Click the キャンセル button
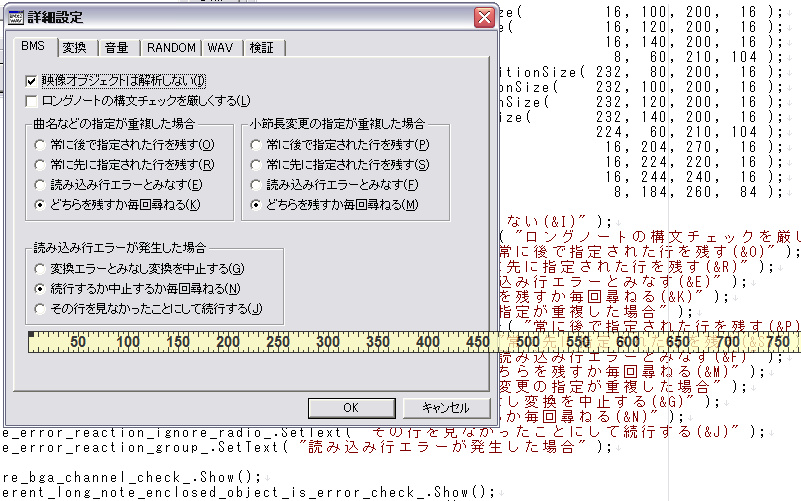This screenshot has width=801, height=501. (446, 408)
